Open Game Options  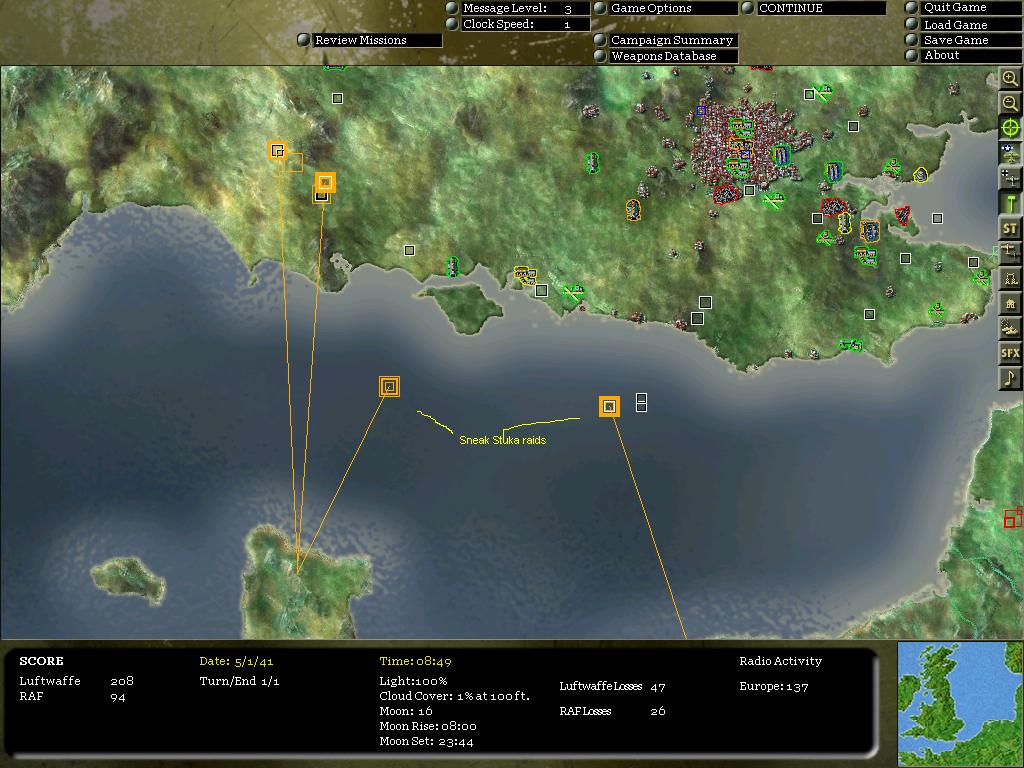click(673, 8)
